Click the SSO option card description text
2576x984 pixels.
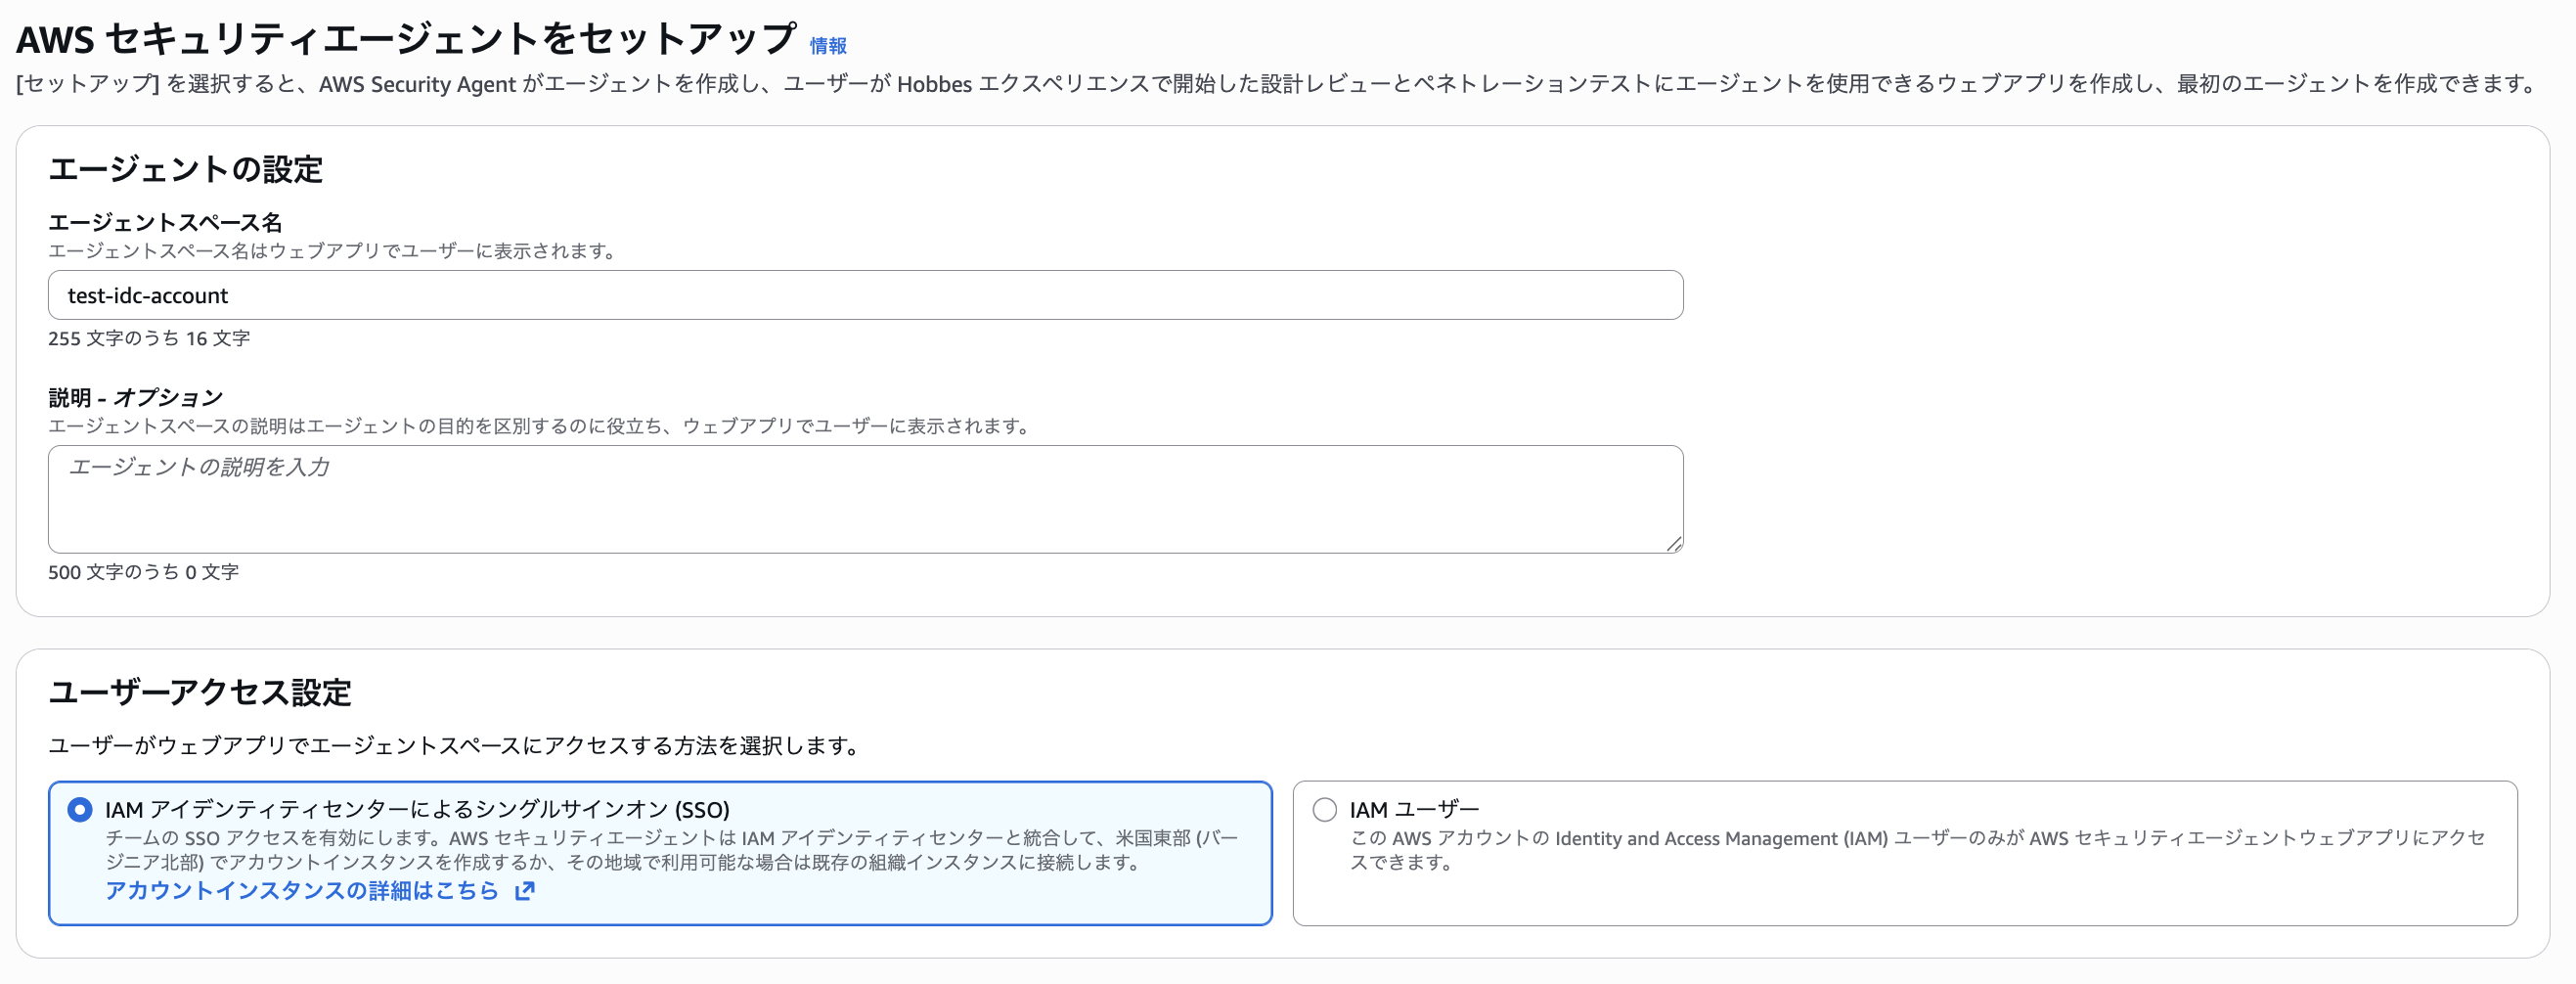click(x=670, y=849)
